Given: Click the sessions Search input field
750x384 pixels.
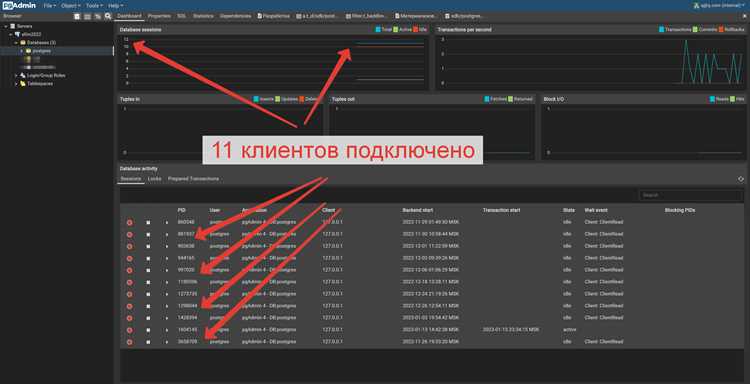Looking at the screenshot, I should pyautogui.click(x=691, y=195).
